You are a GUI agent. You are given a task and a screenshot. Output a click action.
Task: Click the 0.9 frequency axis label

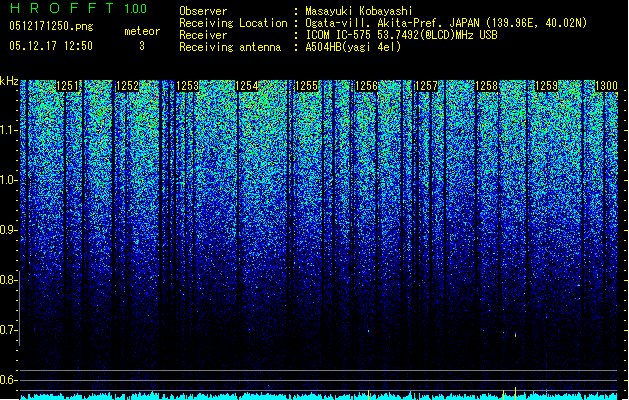click(8, 230)
